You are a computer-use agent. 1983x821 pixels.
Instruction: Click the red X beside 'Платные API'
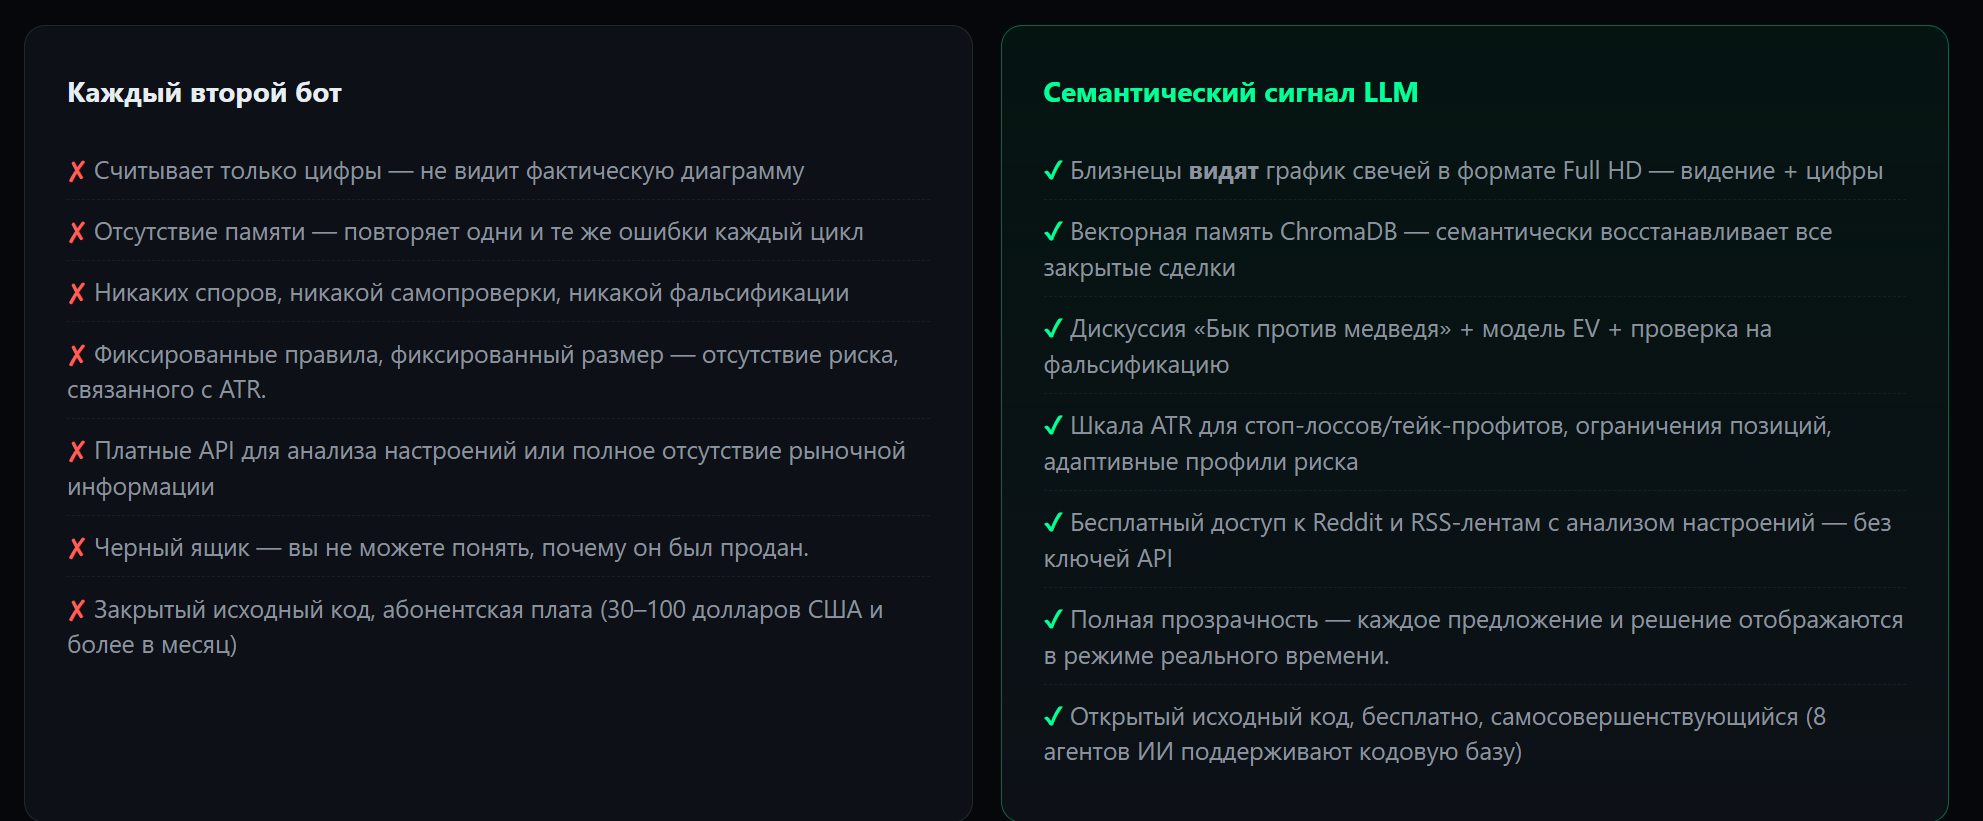77,452
